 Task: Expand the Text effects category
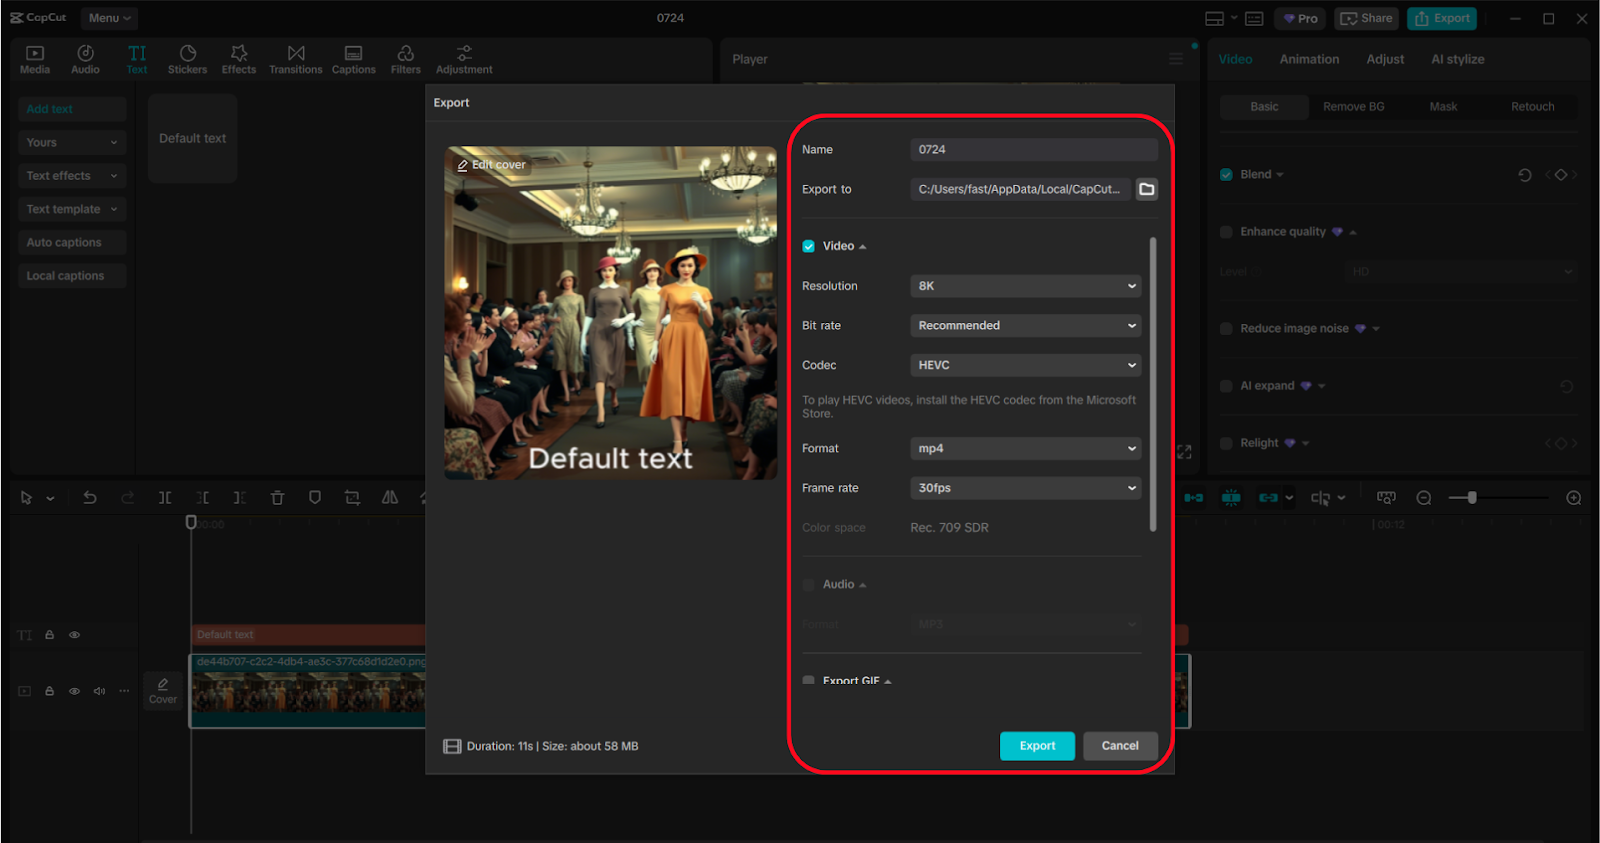tap(72, 176)
